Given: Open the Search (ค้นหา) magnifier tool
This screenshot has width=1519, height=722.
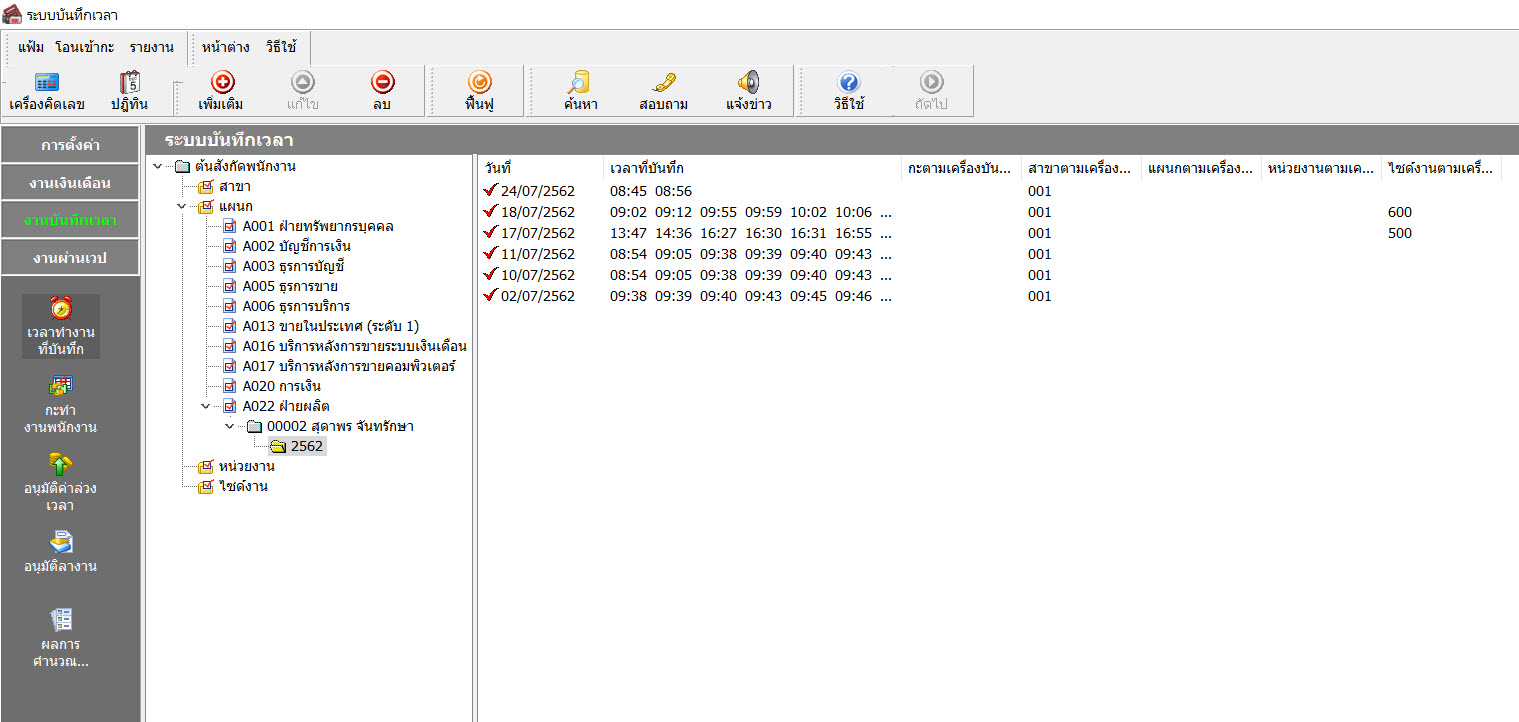Looking at the screenshot, I should click(x=580, y=91).
